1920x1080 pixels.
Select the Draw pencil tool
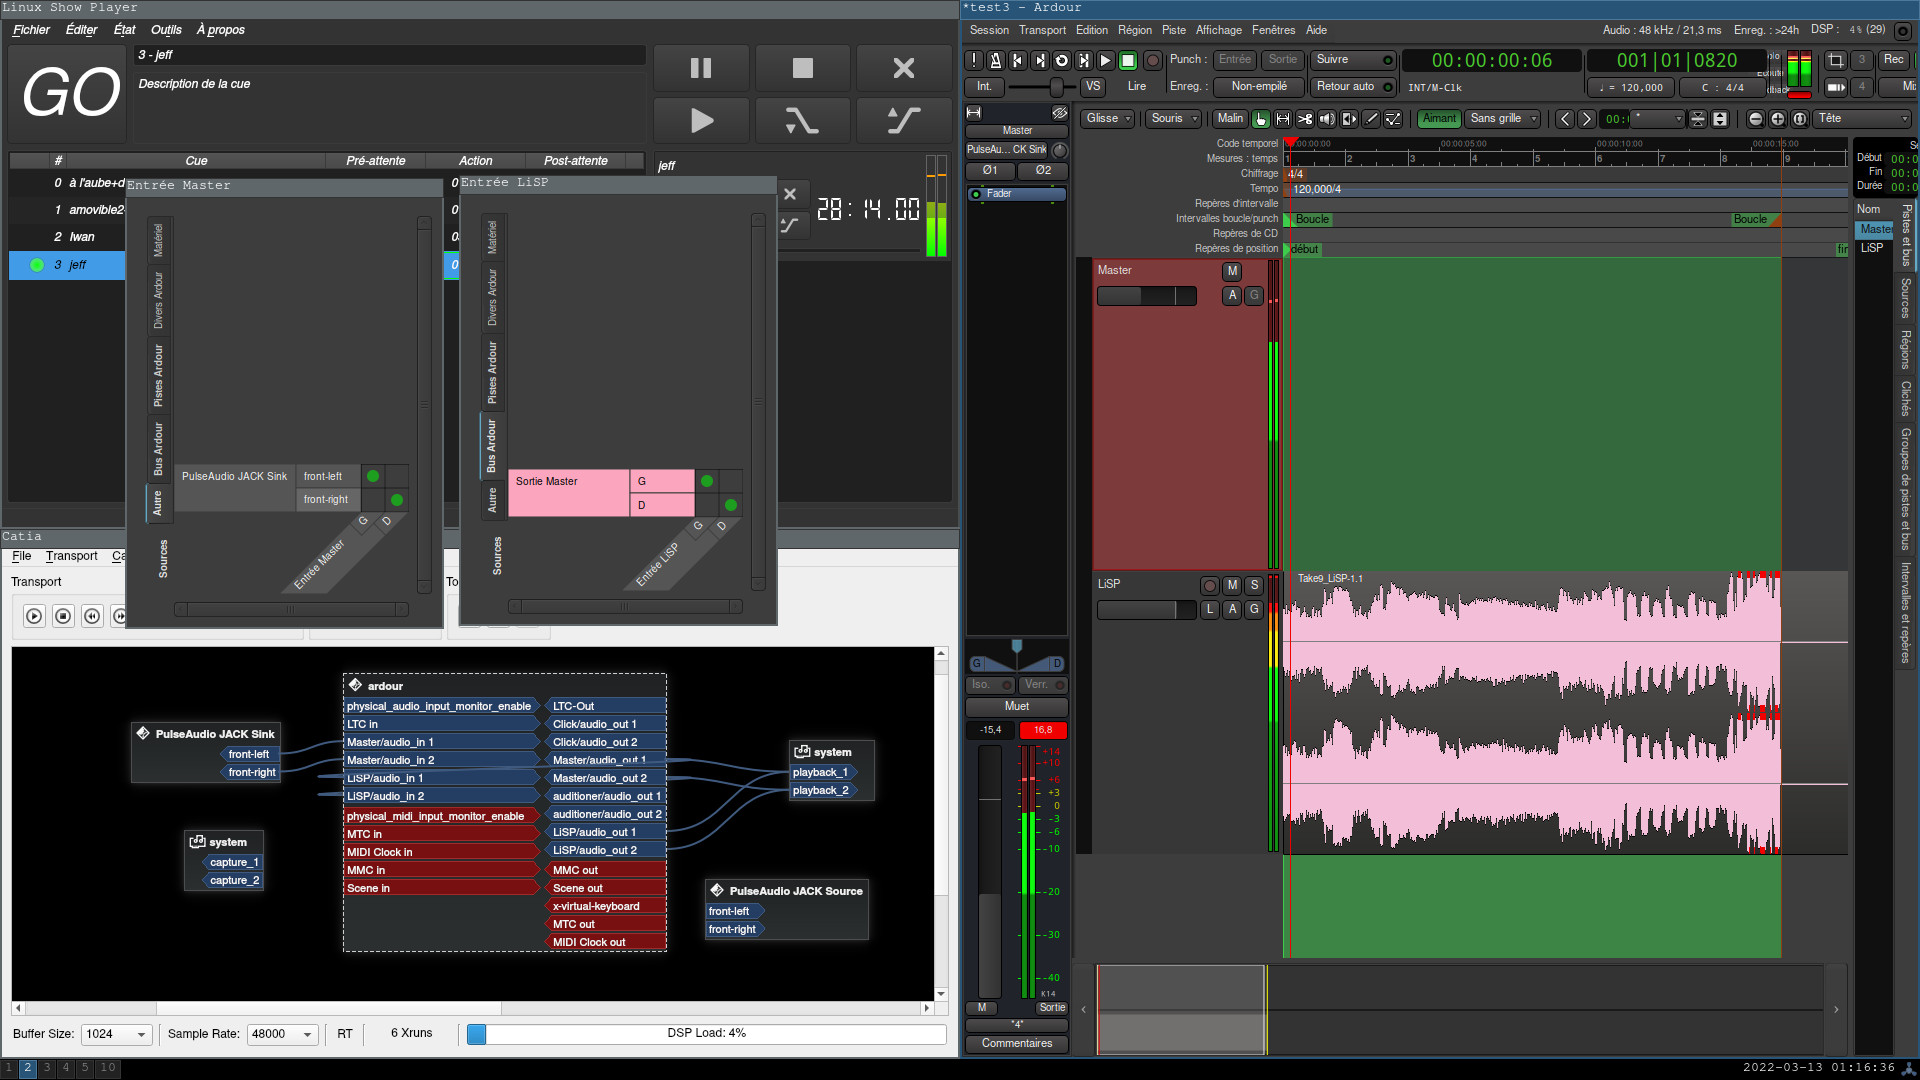pos(1372,119)
